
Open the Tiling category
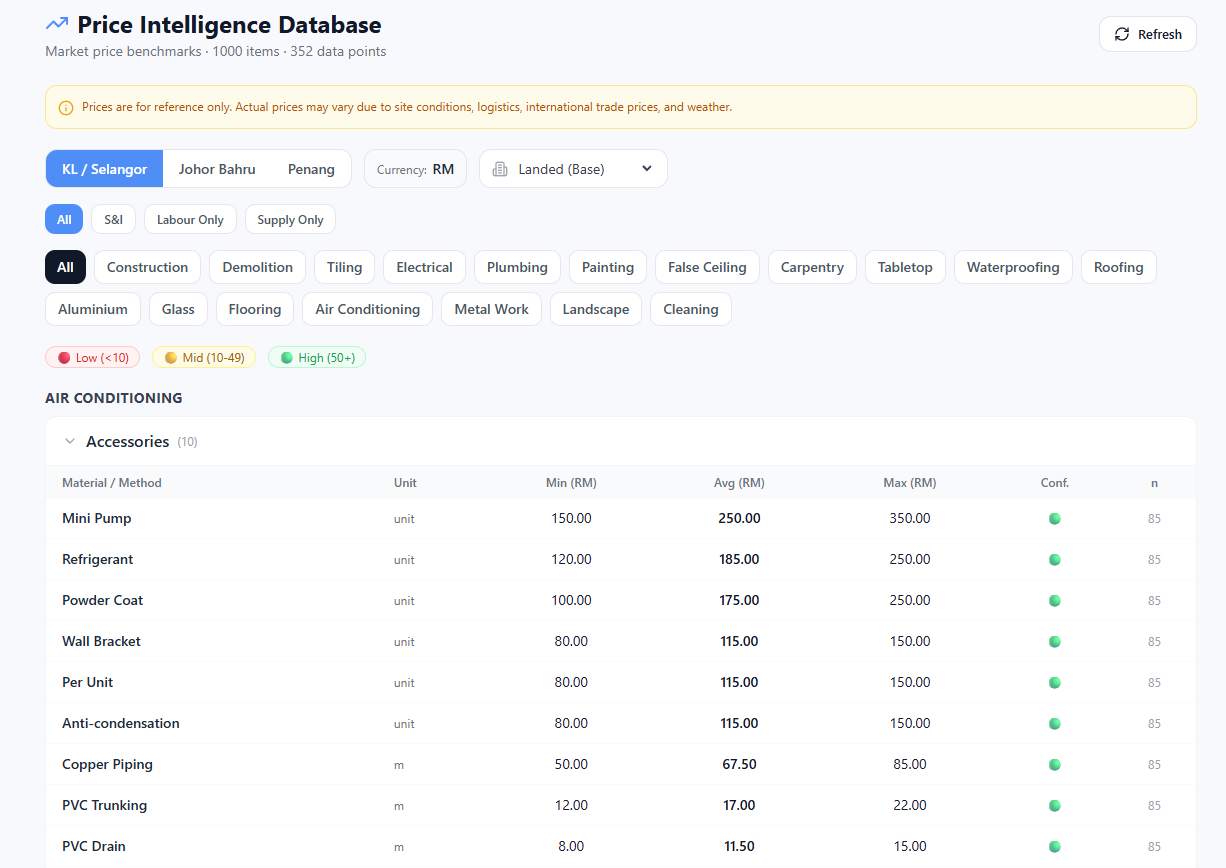click(344, 267)
